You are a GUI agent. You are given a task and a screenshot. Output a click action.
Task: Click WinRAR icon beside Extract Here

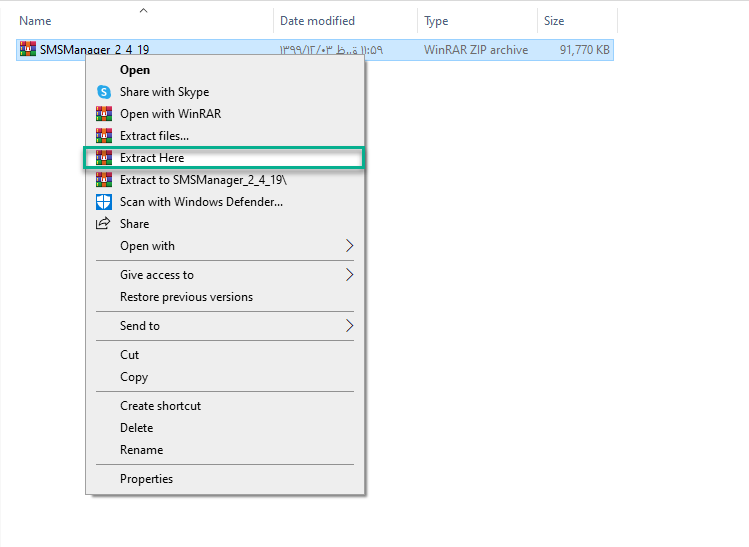click(x=104, y=158)
